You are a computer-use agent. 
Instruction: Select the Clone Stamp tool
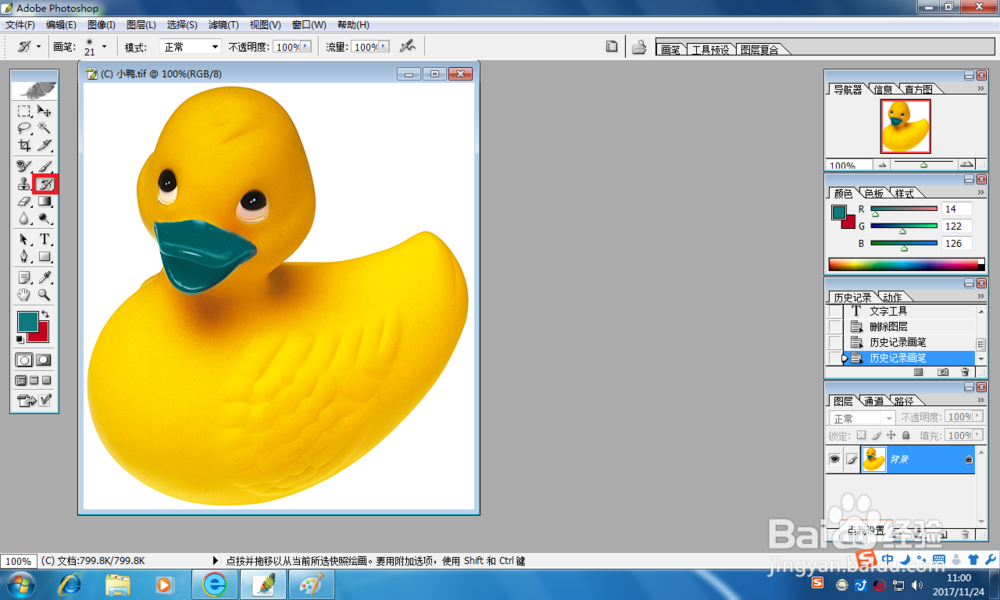click(x=24, y=184)
